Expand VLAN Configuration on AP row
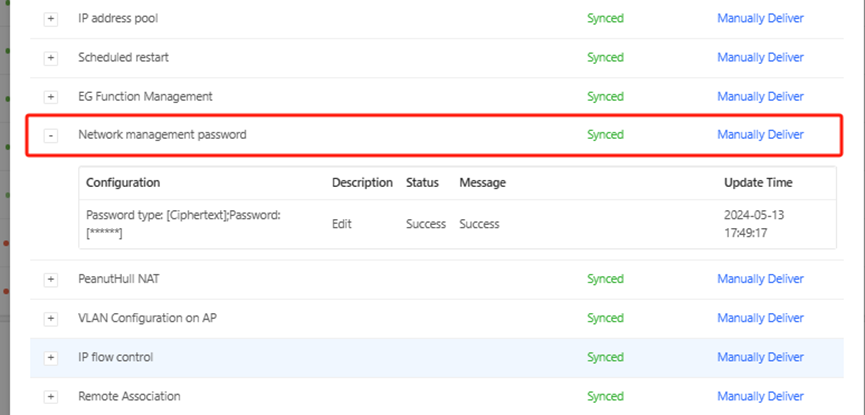Viewport: 865px width, 415px height. click(x=51, y=319)
